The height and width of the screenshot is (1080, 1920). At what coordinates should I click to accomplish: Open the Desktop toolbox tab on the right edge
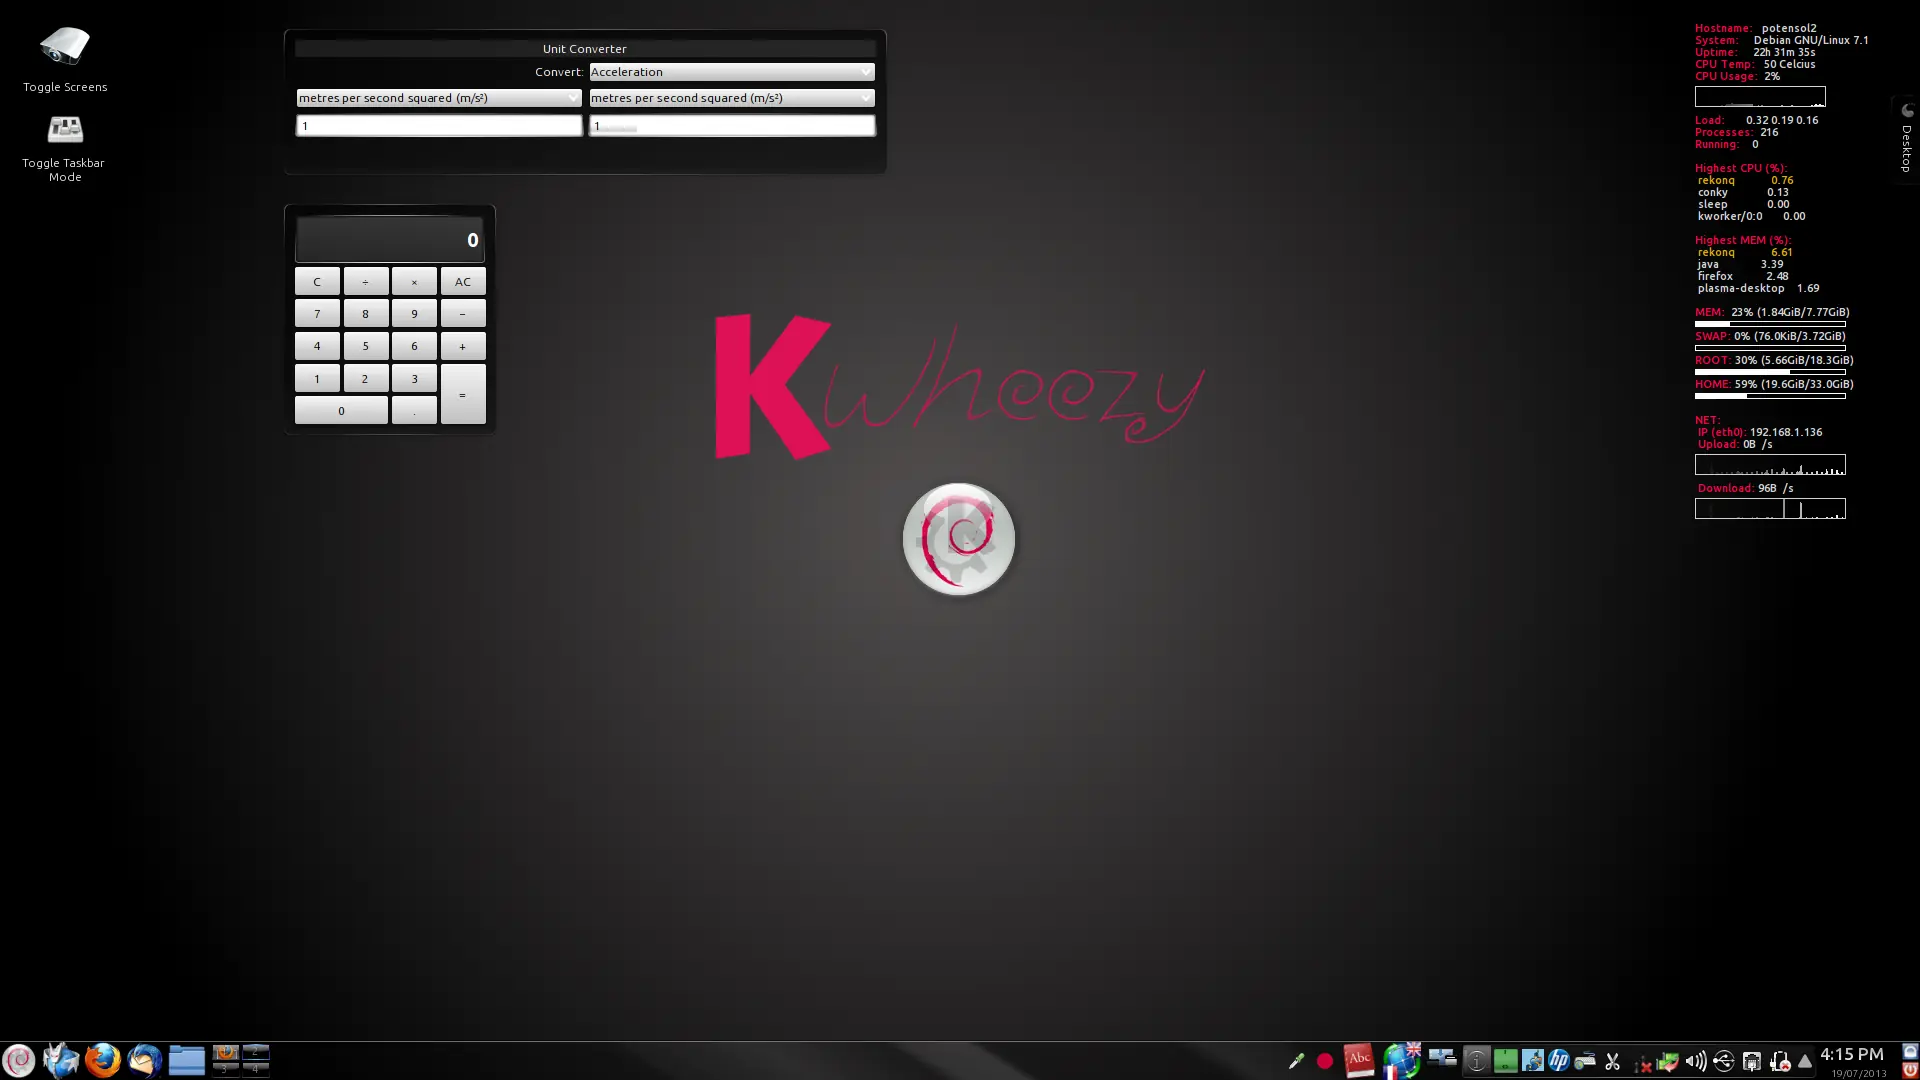(x=1907, y=140)
